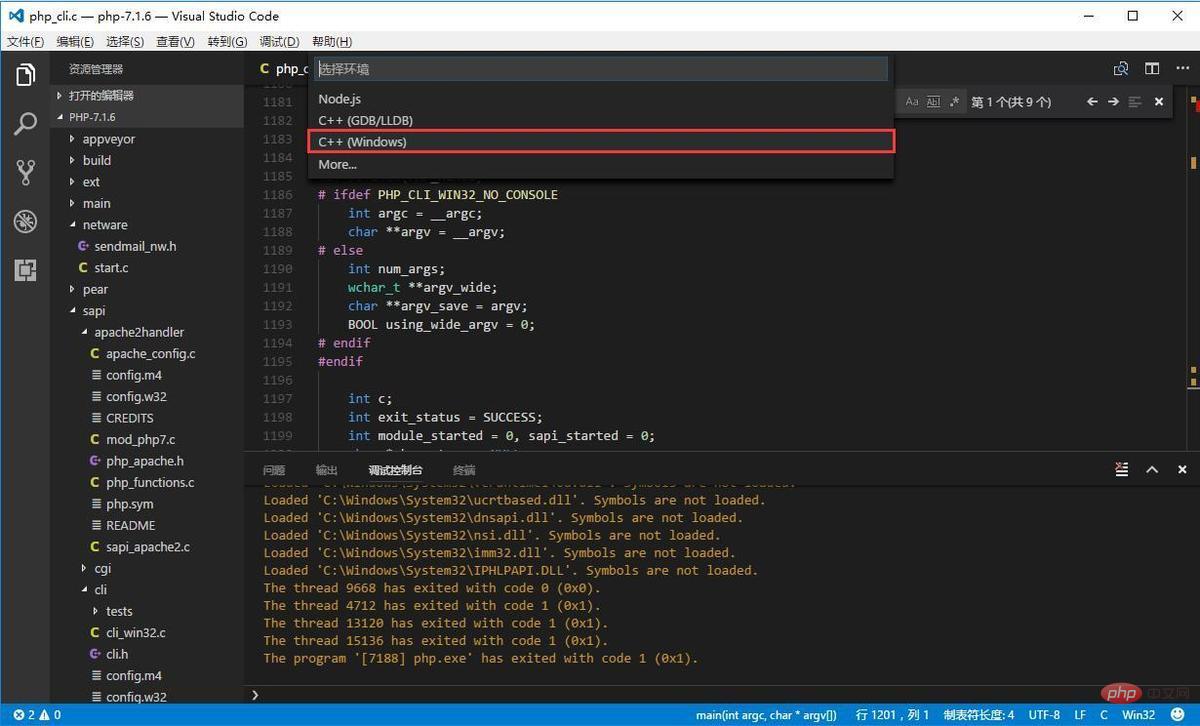The height and width of the screenshot is (726, 1200).
Task: Open the Source Control view icon
Action: 26,172
